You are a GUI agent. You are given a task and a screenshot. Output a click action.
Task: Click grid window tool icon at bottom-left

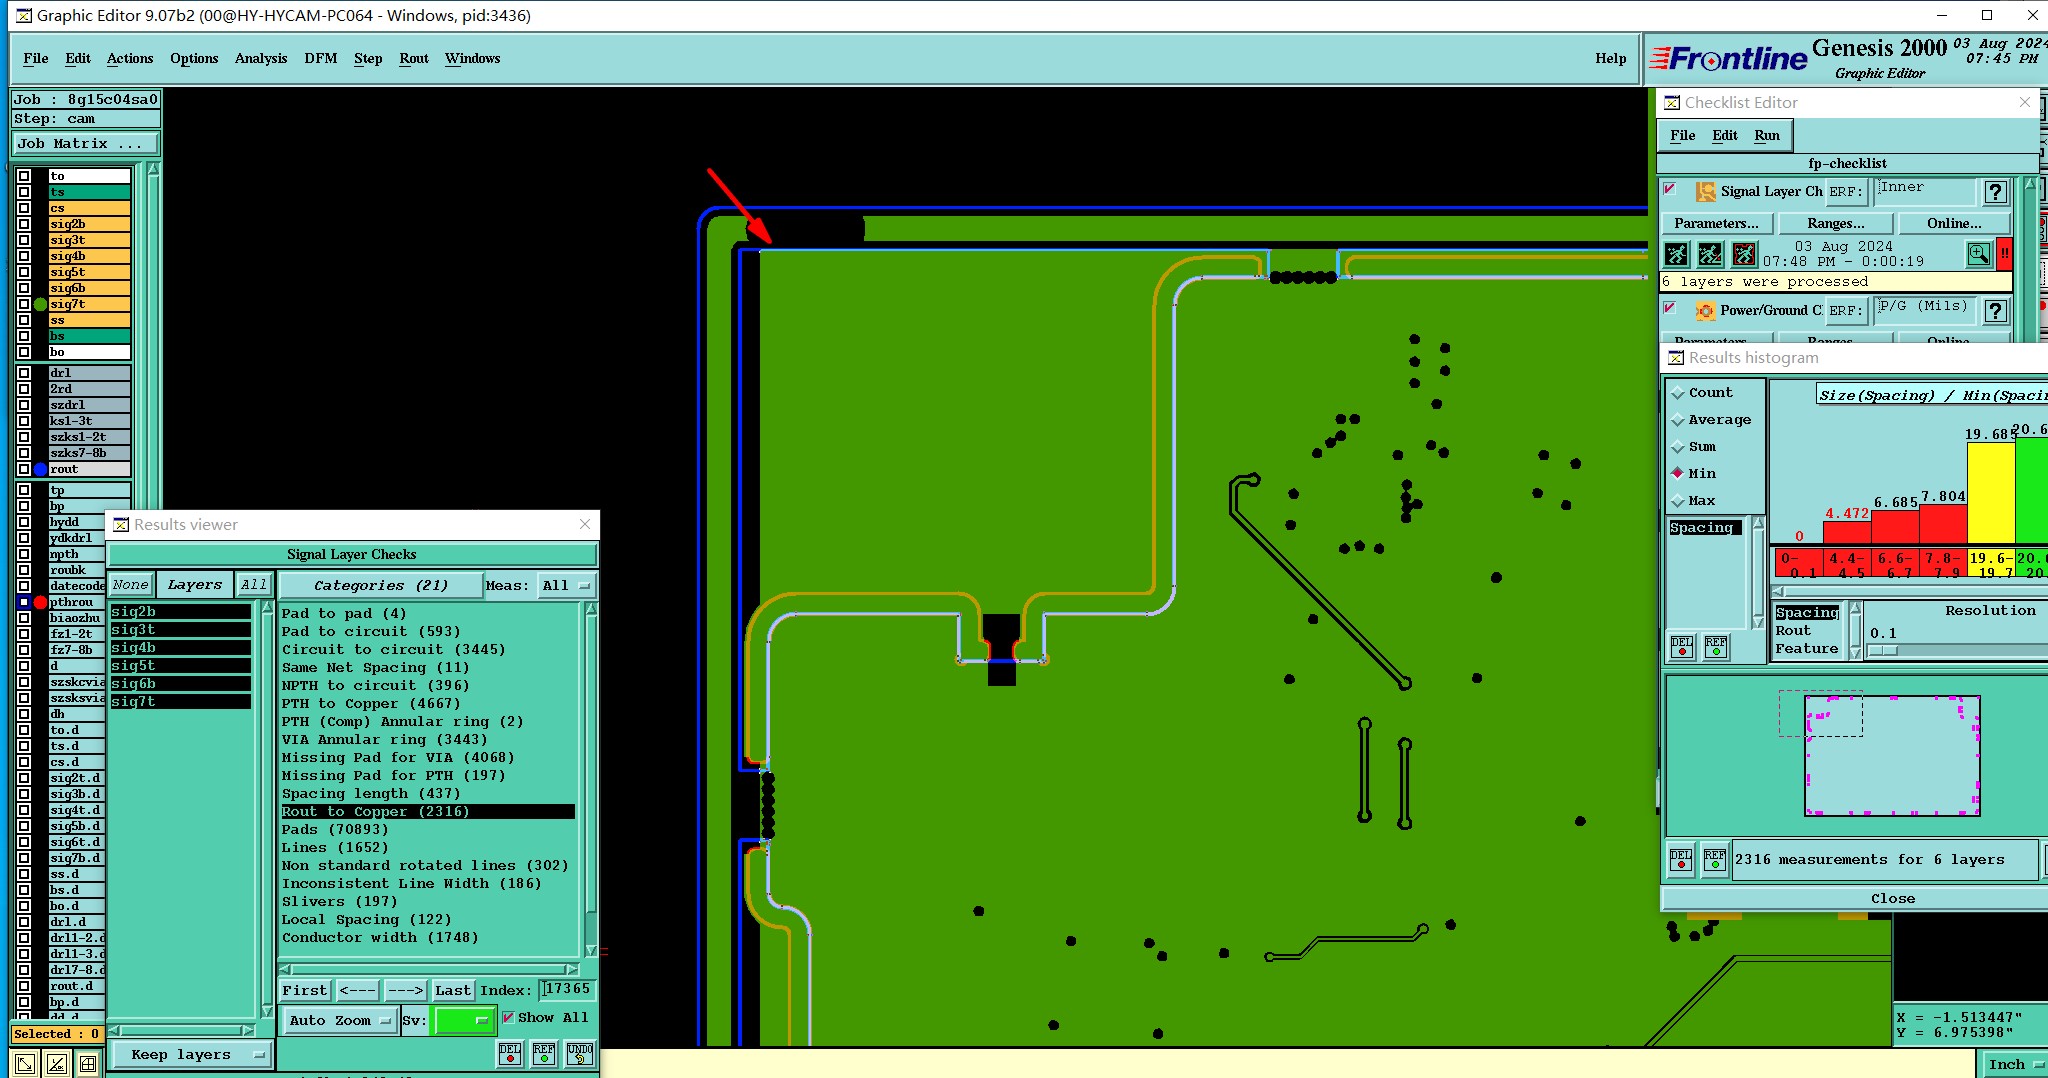pyautogui.click(x=88, y=1064)
